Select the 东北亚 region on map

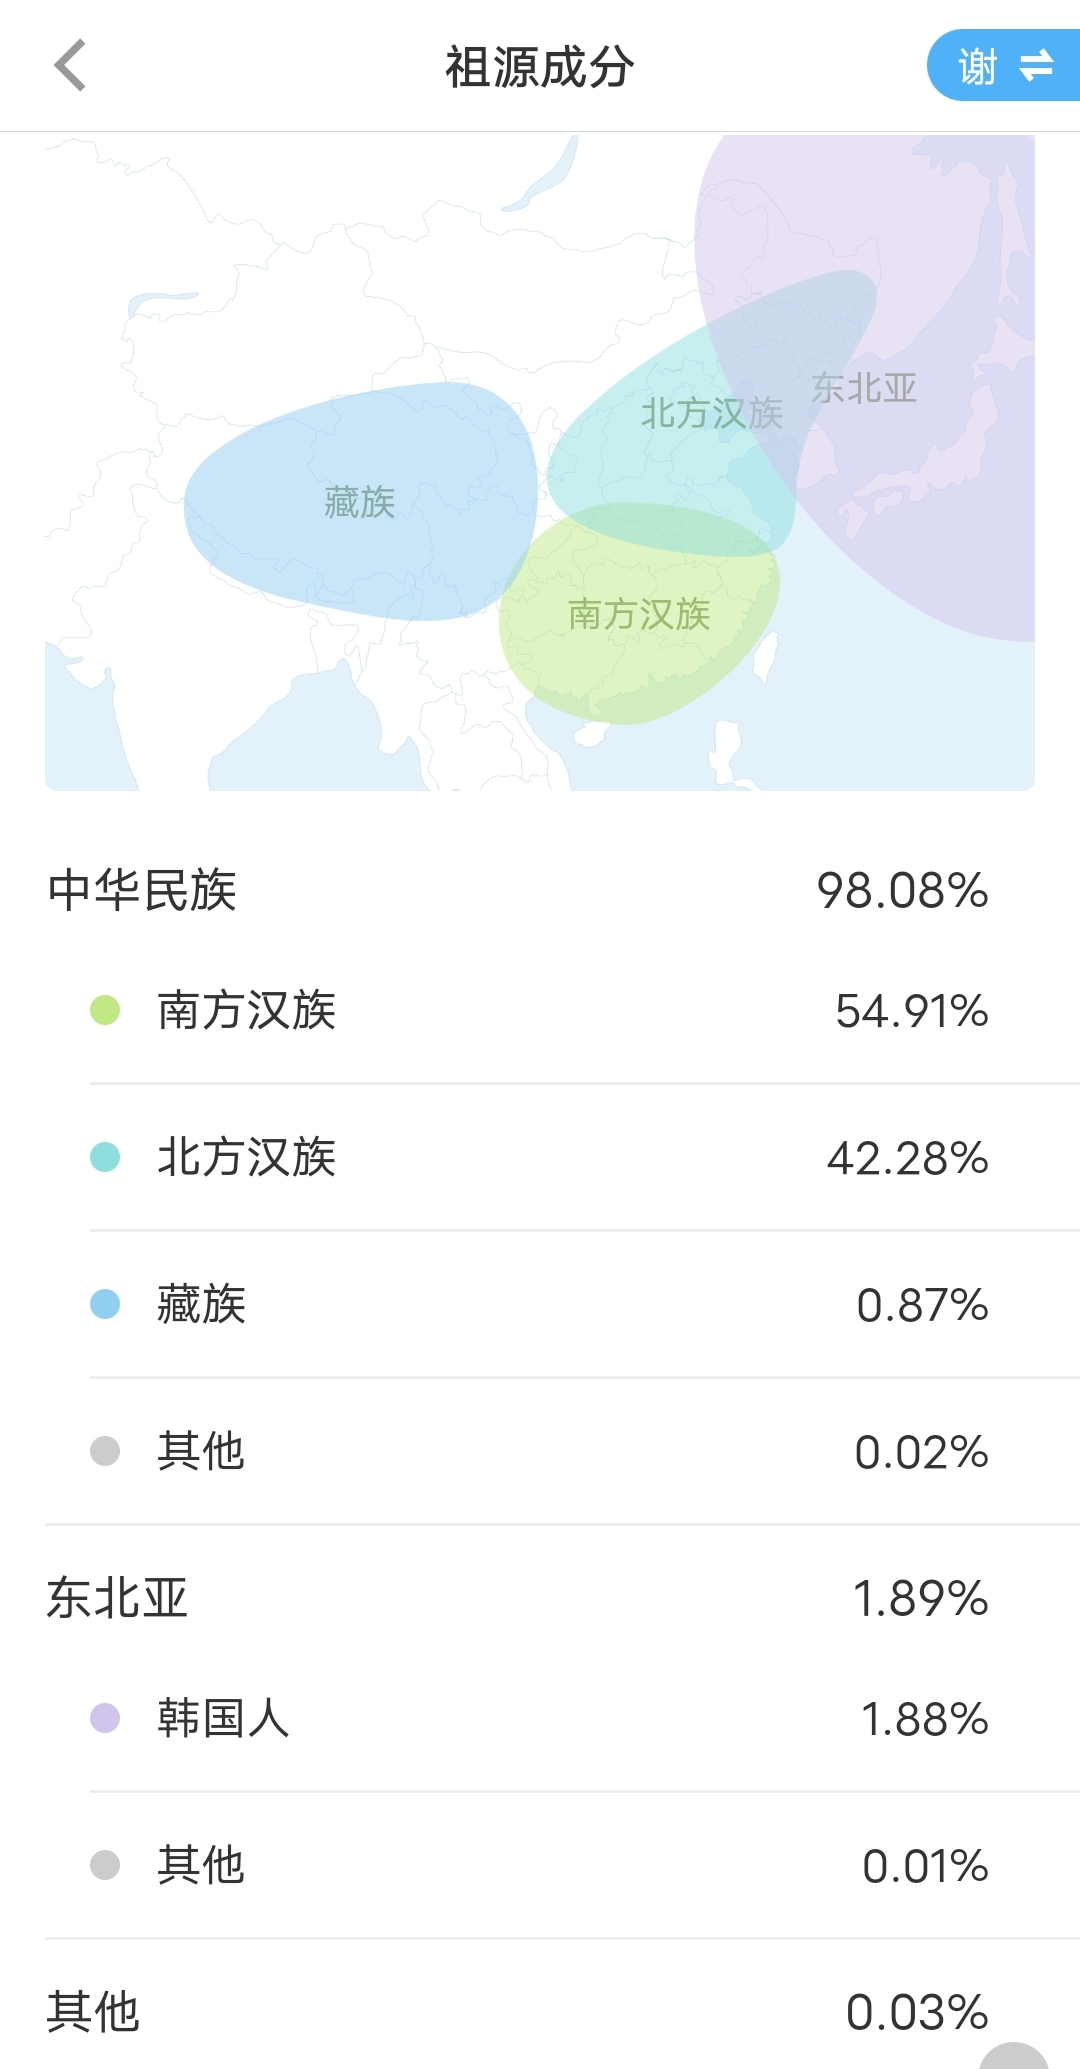(864, 388)
